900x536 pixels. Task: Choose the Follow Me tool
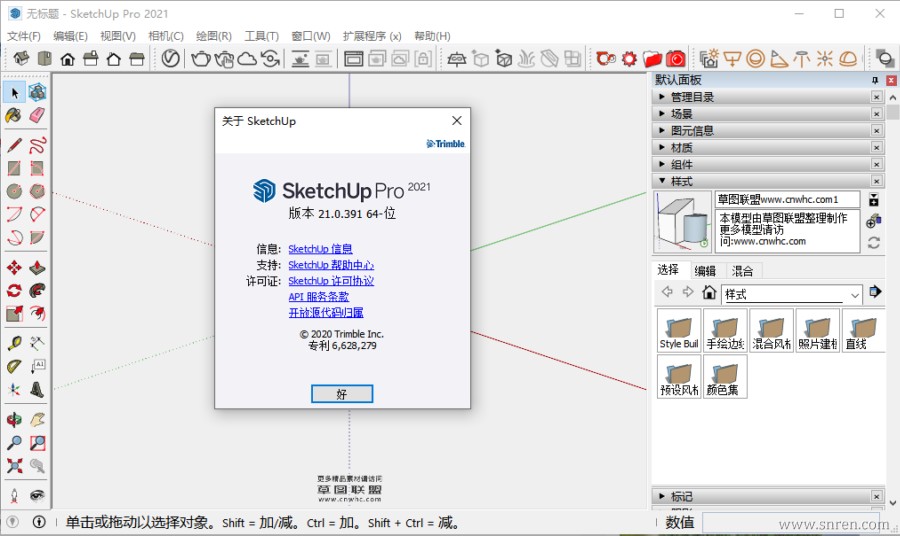(x=37, y=290)
